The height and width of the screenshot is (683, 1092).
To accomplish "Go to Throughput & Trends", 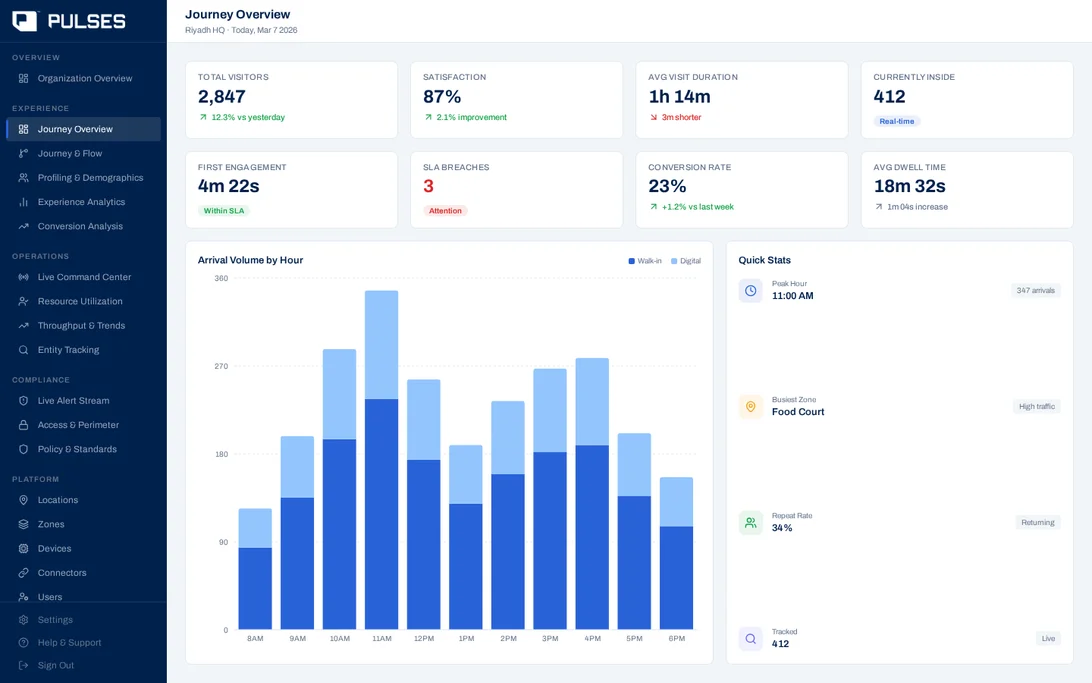I will click(x=84, y=326).
